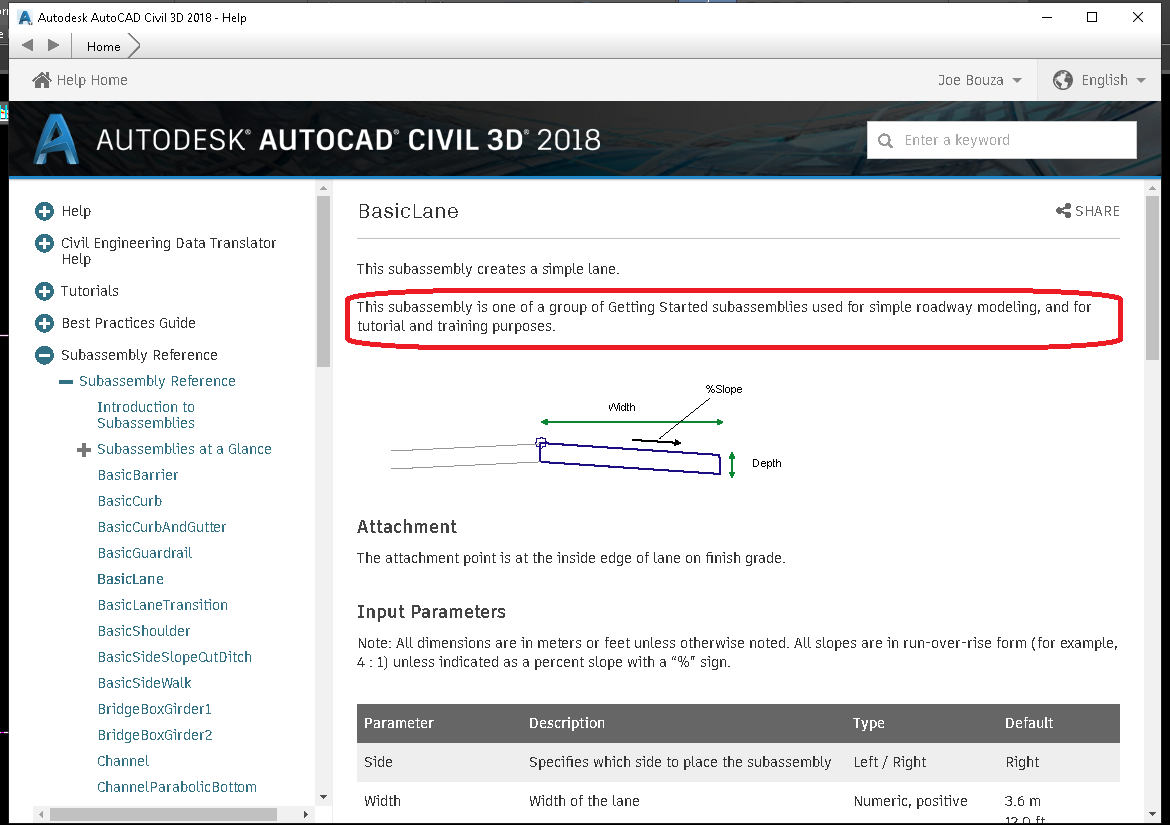1170x825 pixels.
Task: Go back with the left navigation arrow
Action: (28, 45)
